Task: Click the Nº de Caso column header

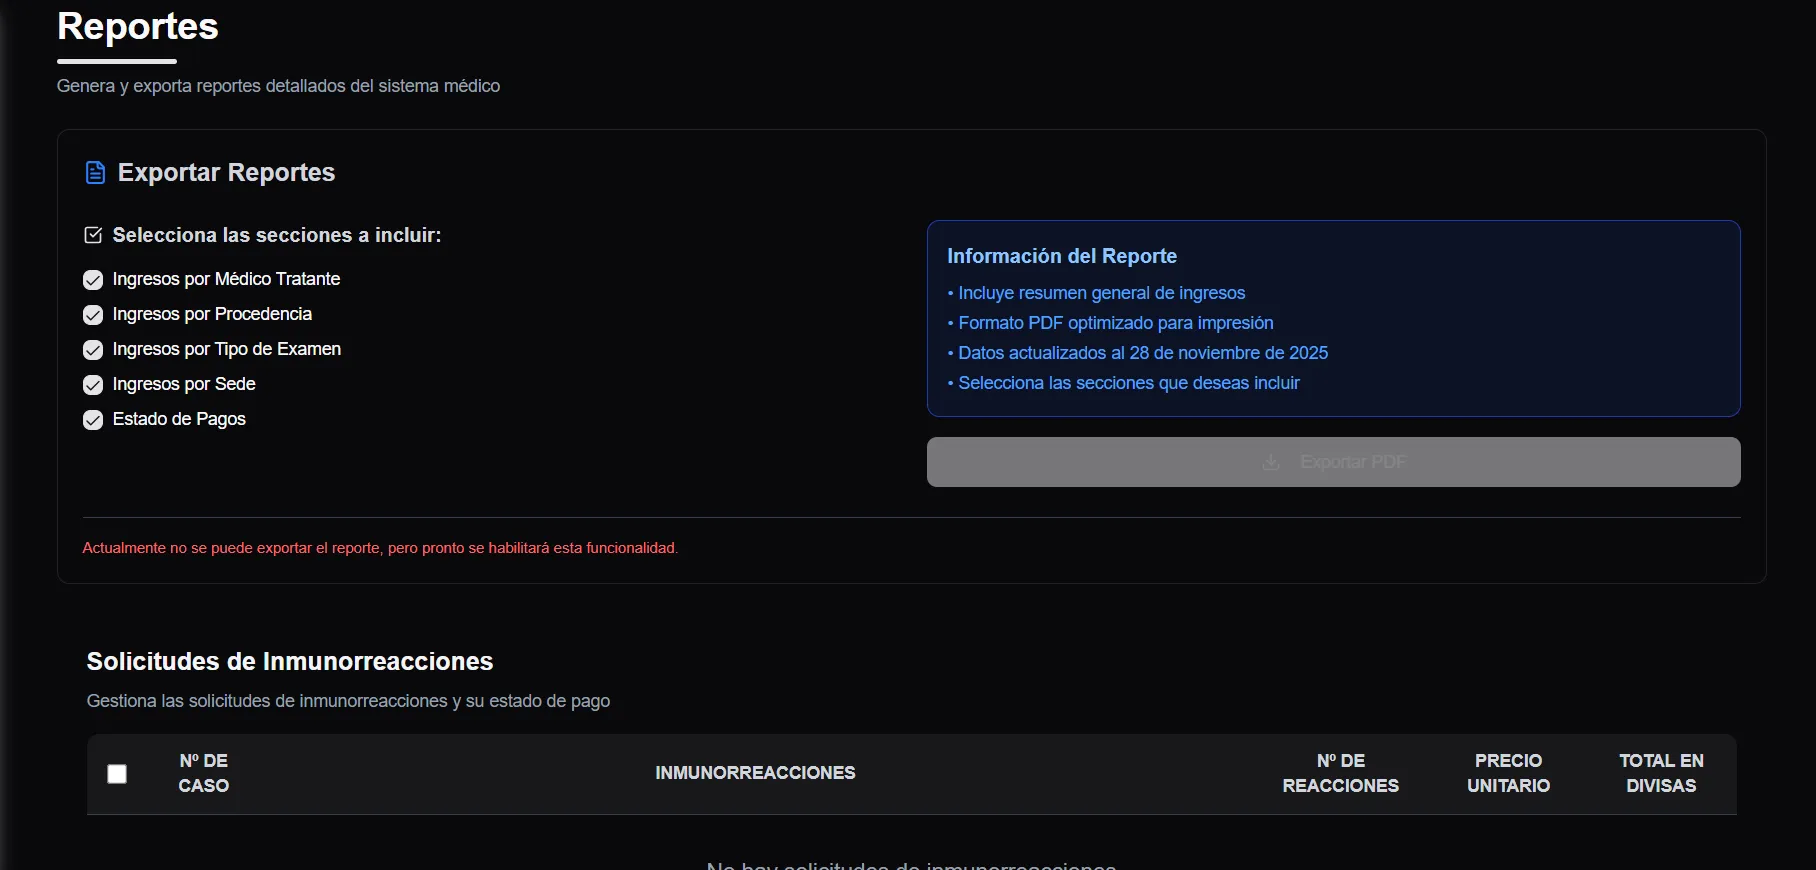Action: click(204, 773)
